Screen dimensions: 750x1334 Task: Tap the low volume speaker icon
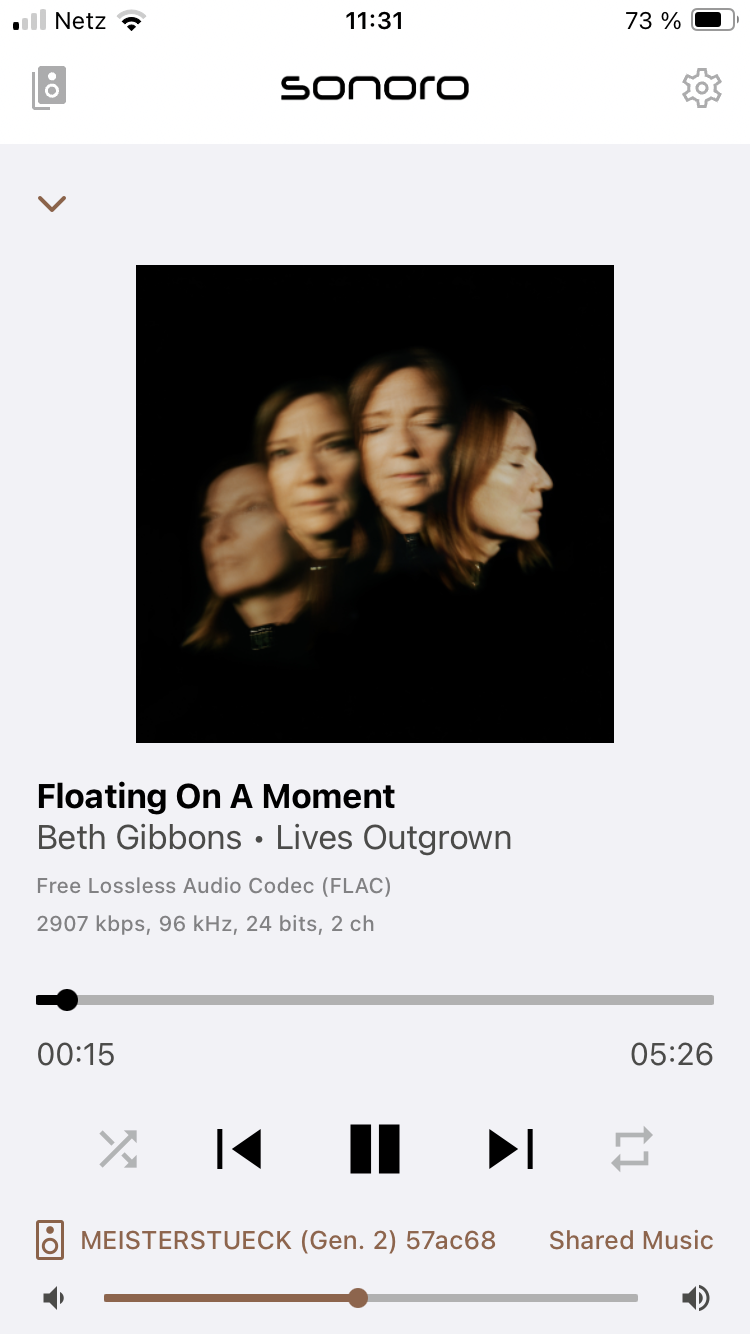[54, 1298]
